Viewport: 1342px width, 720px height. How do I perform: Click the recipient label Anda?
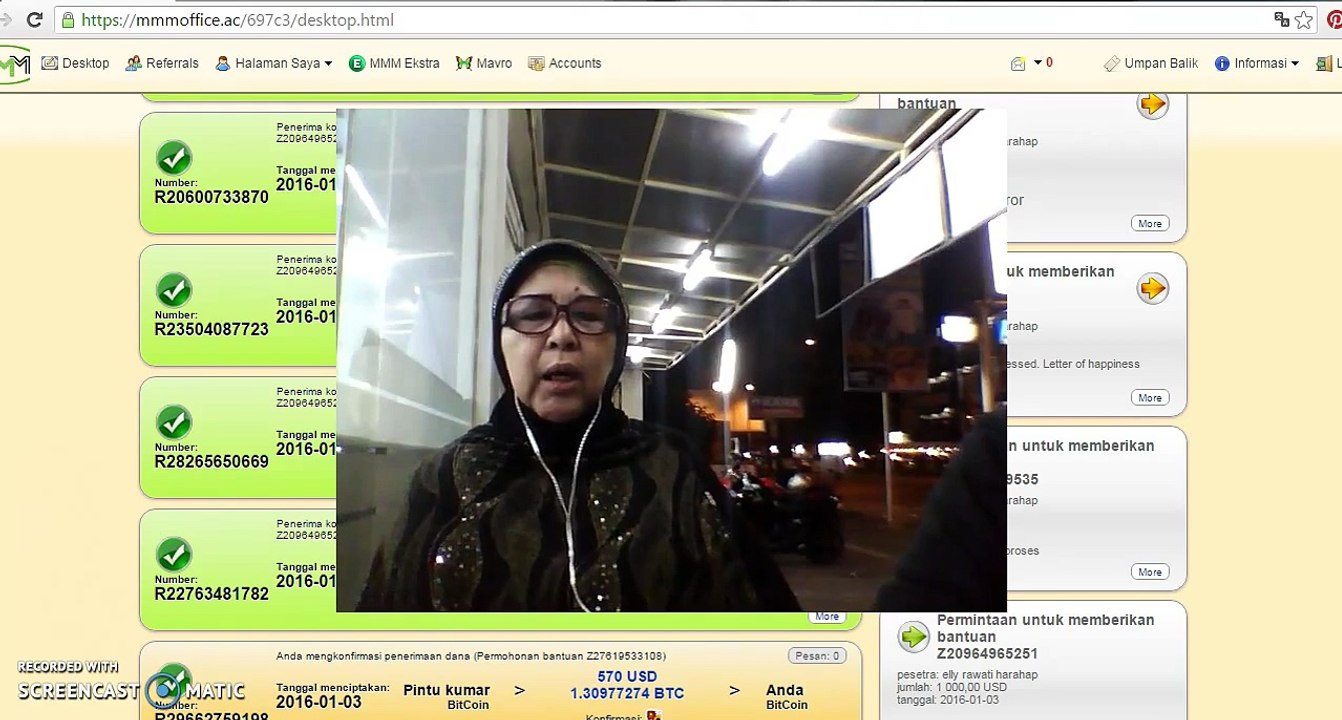pyautogui.click(x=785, y=690)
